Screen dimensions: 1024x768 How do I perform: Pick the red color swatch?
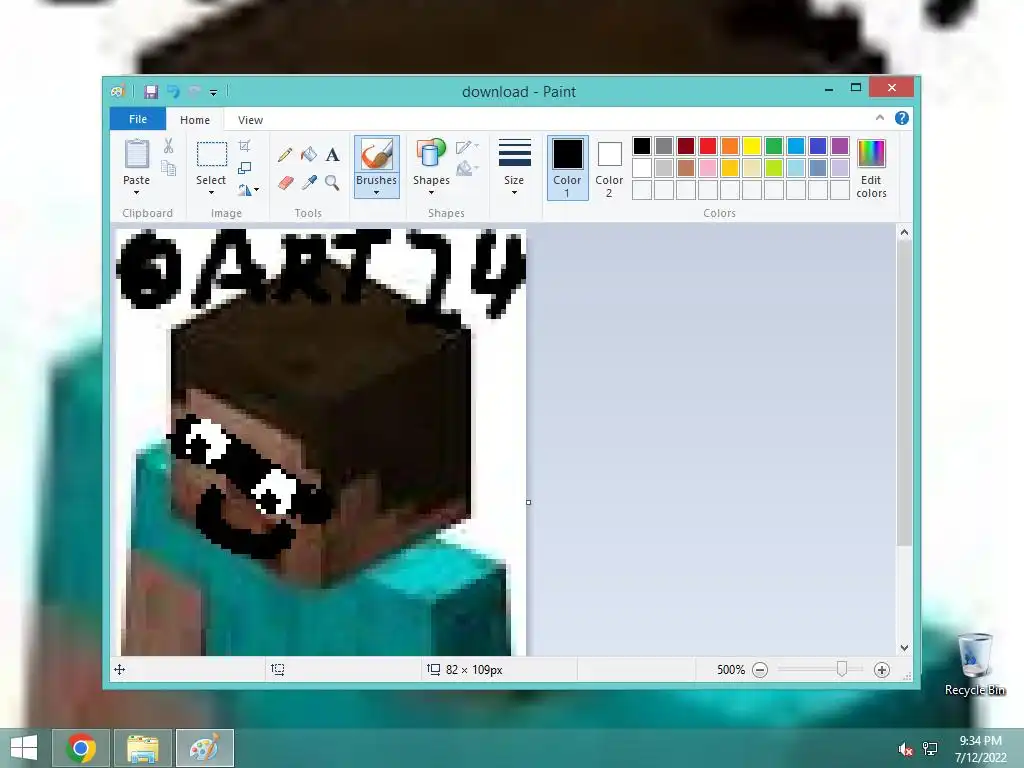[708, 146]
